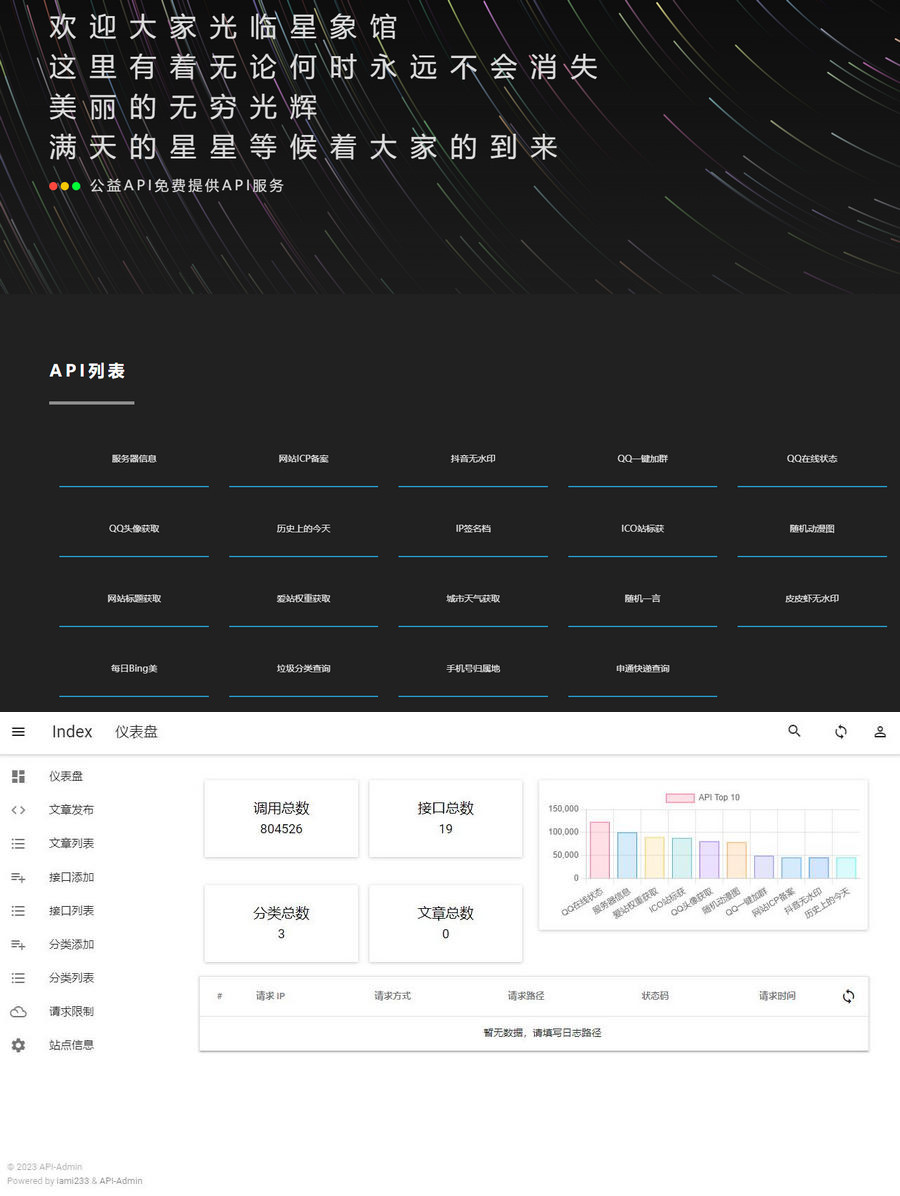
Task: Visit the iami233 footer link
Action: click(x=66, y=1180)
